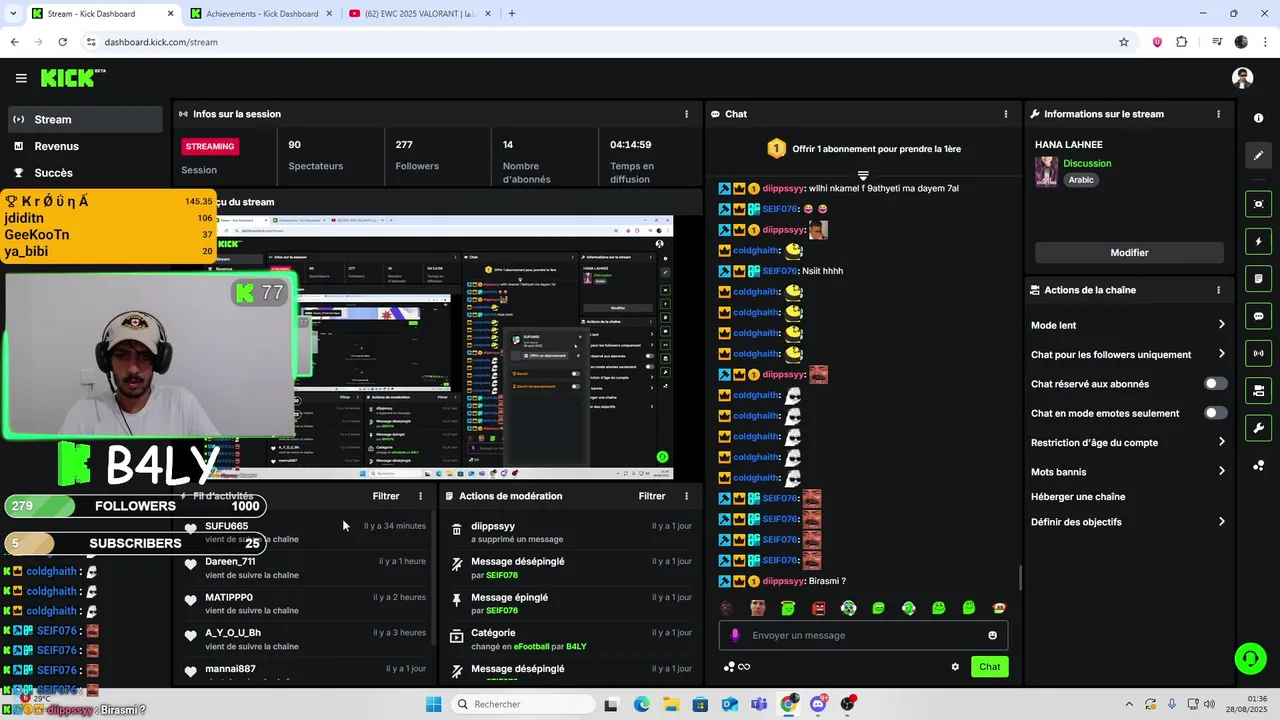The height and width of the screenshot is (720, 1280).
Task: Click the lightning bolt icon in right sidebar
Action: coord(1258,241)
